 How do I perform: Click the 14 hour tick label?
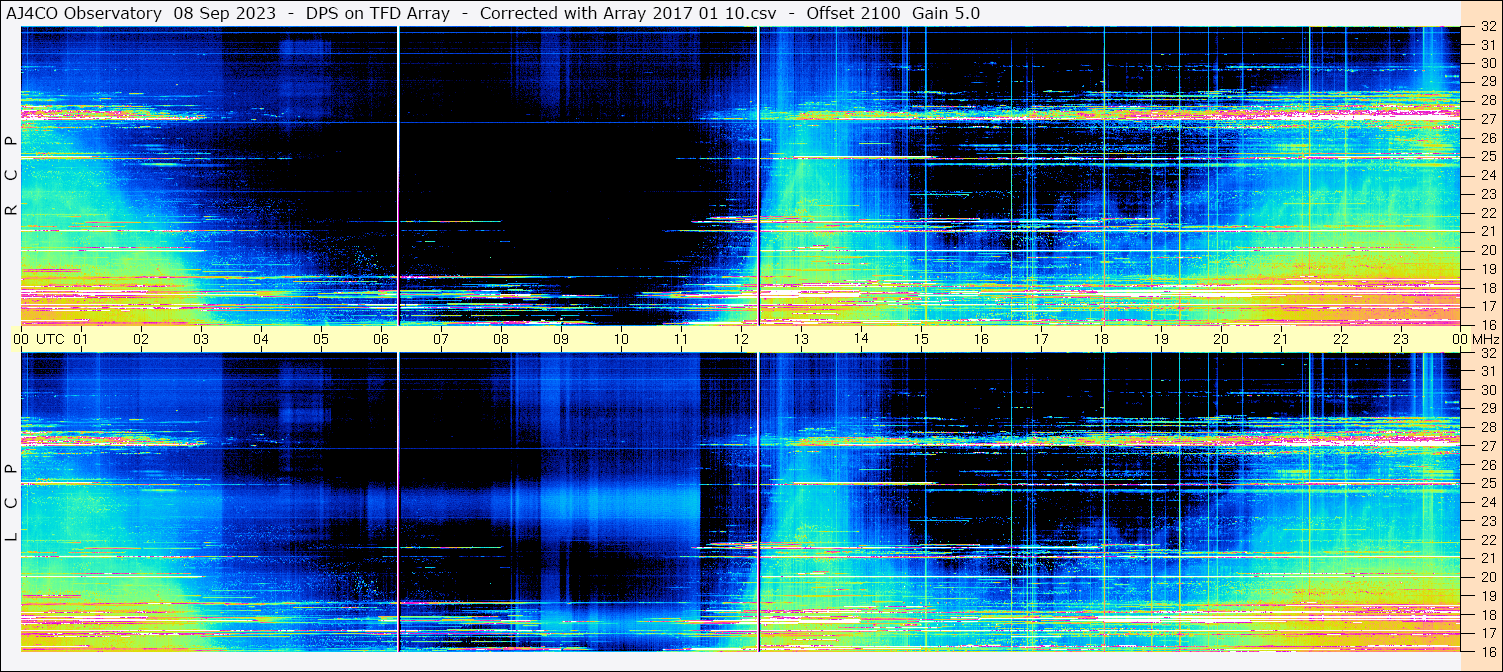pyautogui.click(x=861, y=339)
